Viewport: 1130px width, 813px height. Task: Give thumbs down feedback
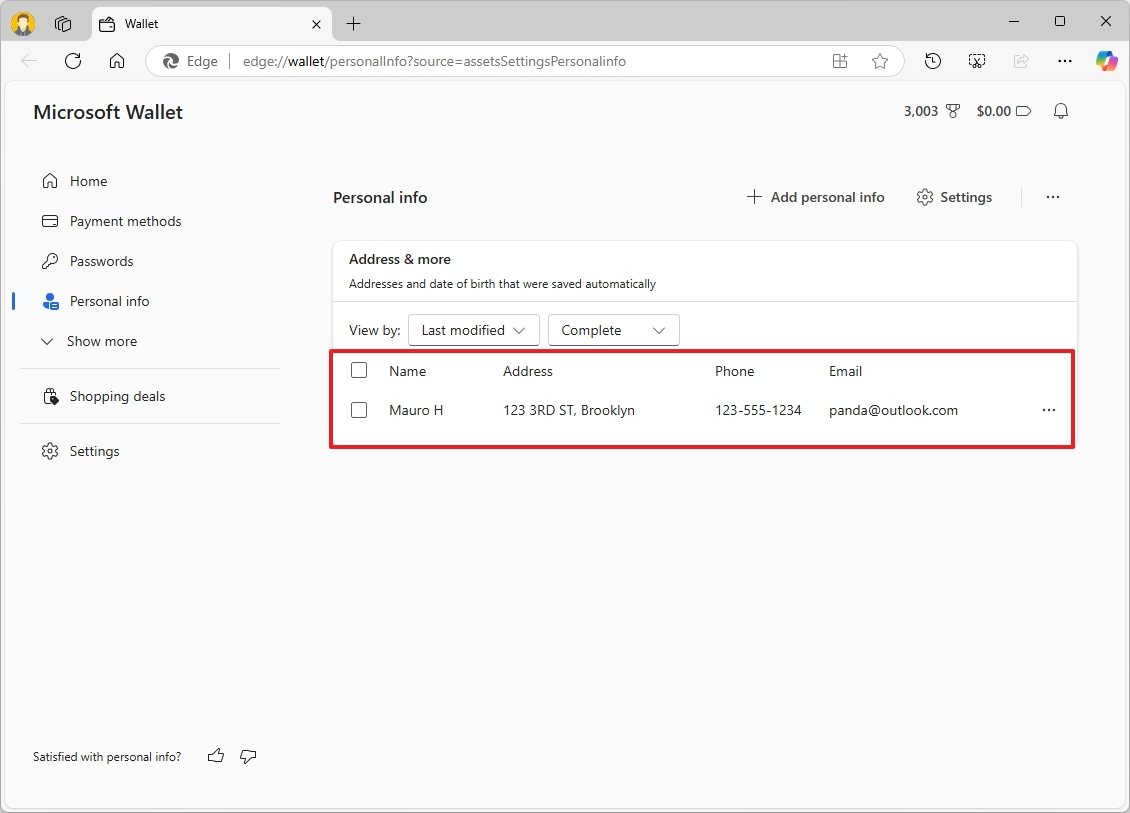click(x=248, y=756)
